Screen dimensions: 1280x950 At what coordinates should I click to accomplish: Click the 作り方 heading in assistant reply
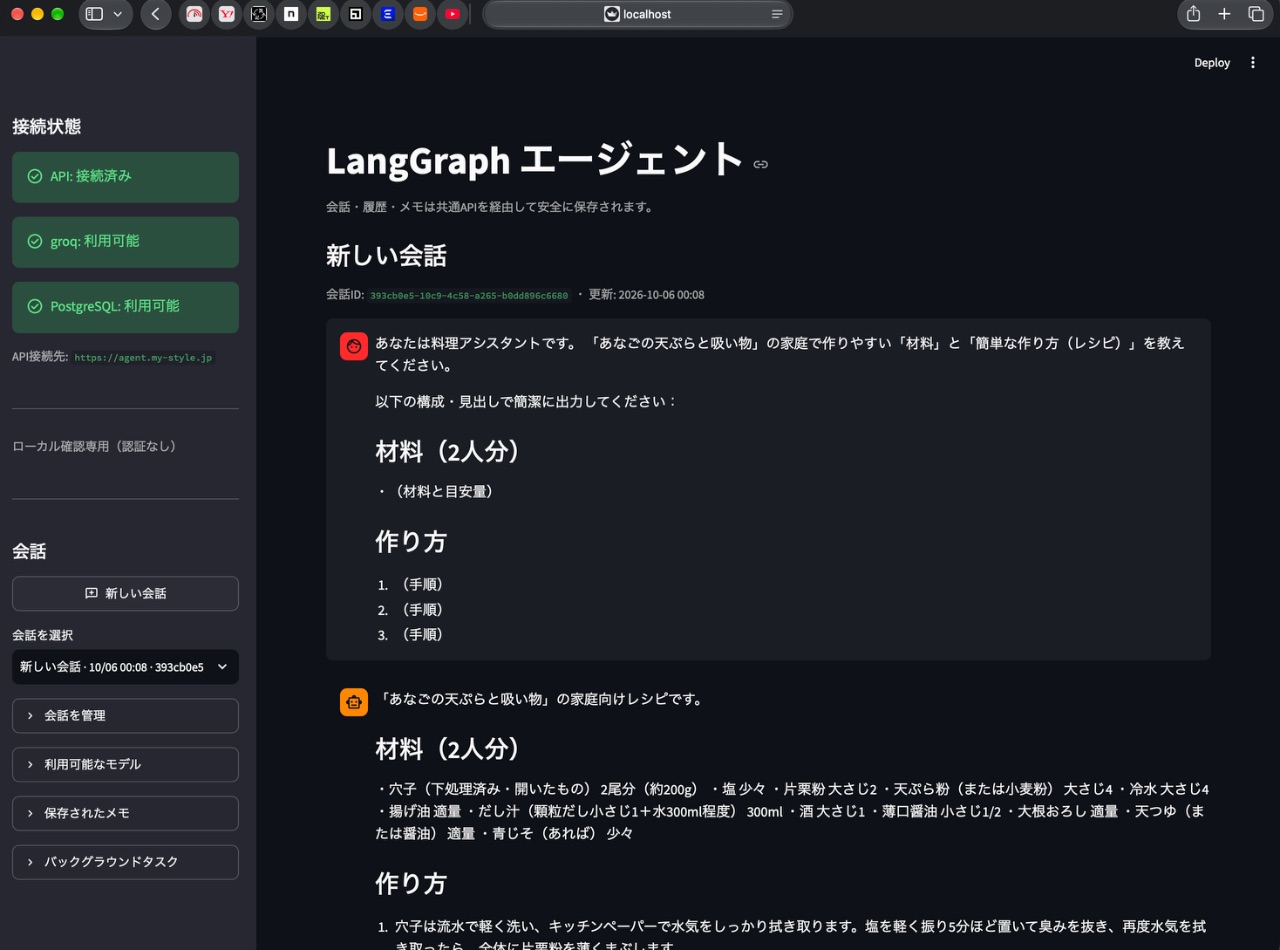[x=411, y=883]
